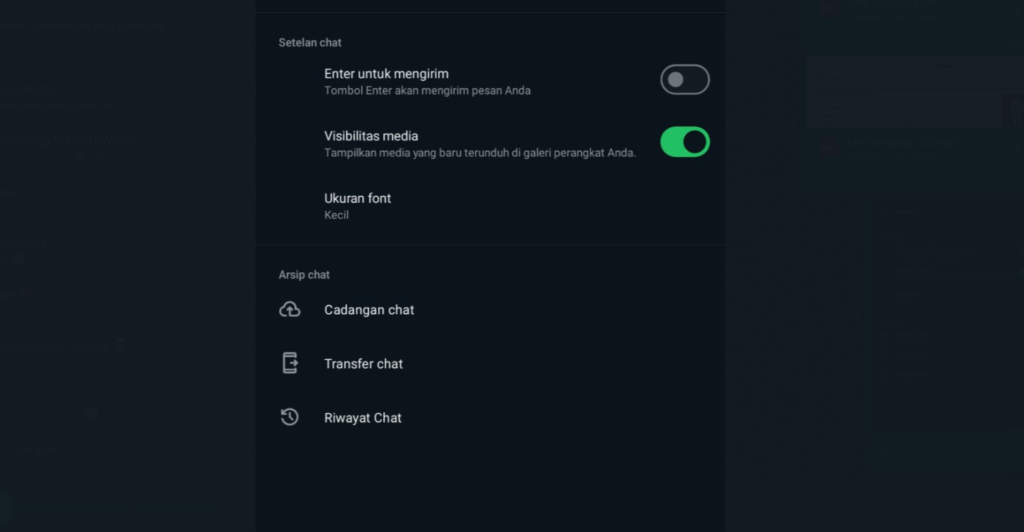This screenshot has height=532, width=1024.
Task: Click the Tombol Enter akan mengirim description
Action: pyautogui.click(x=427, y=91)
